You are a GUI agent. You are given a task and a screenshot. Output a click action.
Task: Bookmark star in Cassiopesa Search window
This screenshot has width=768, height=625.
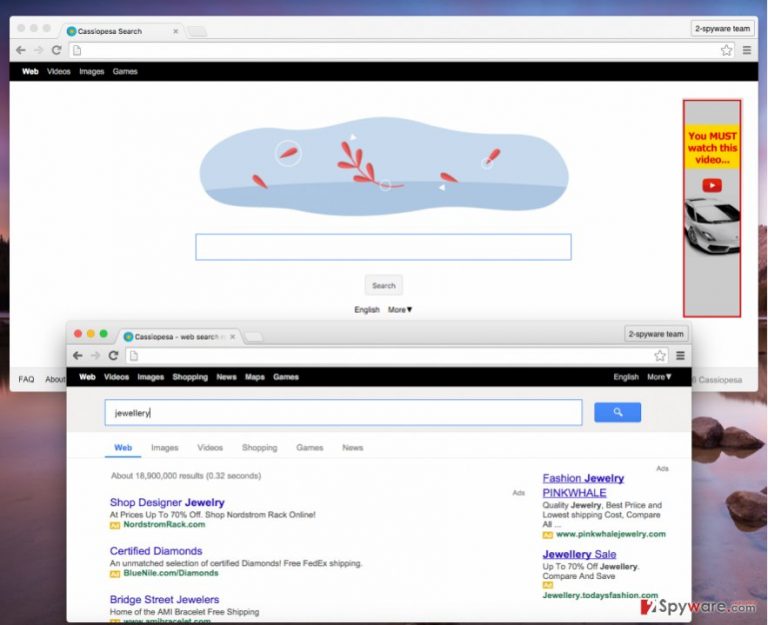726,50
